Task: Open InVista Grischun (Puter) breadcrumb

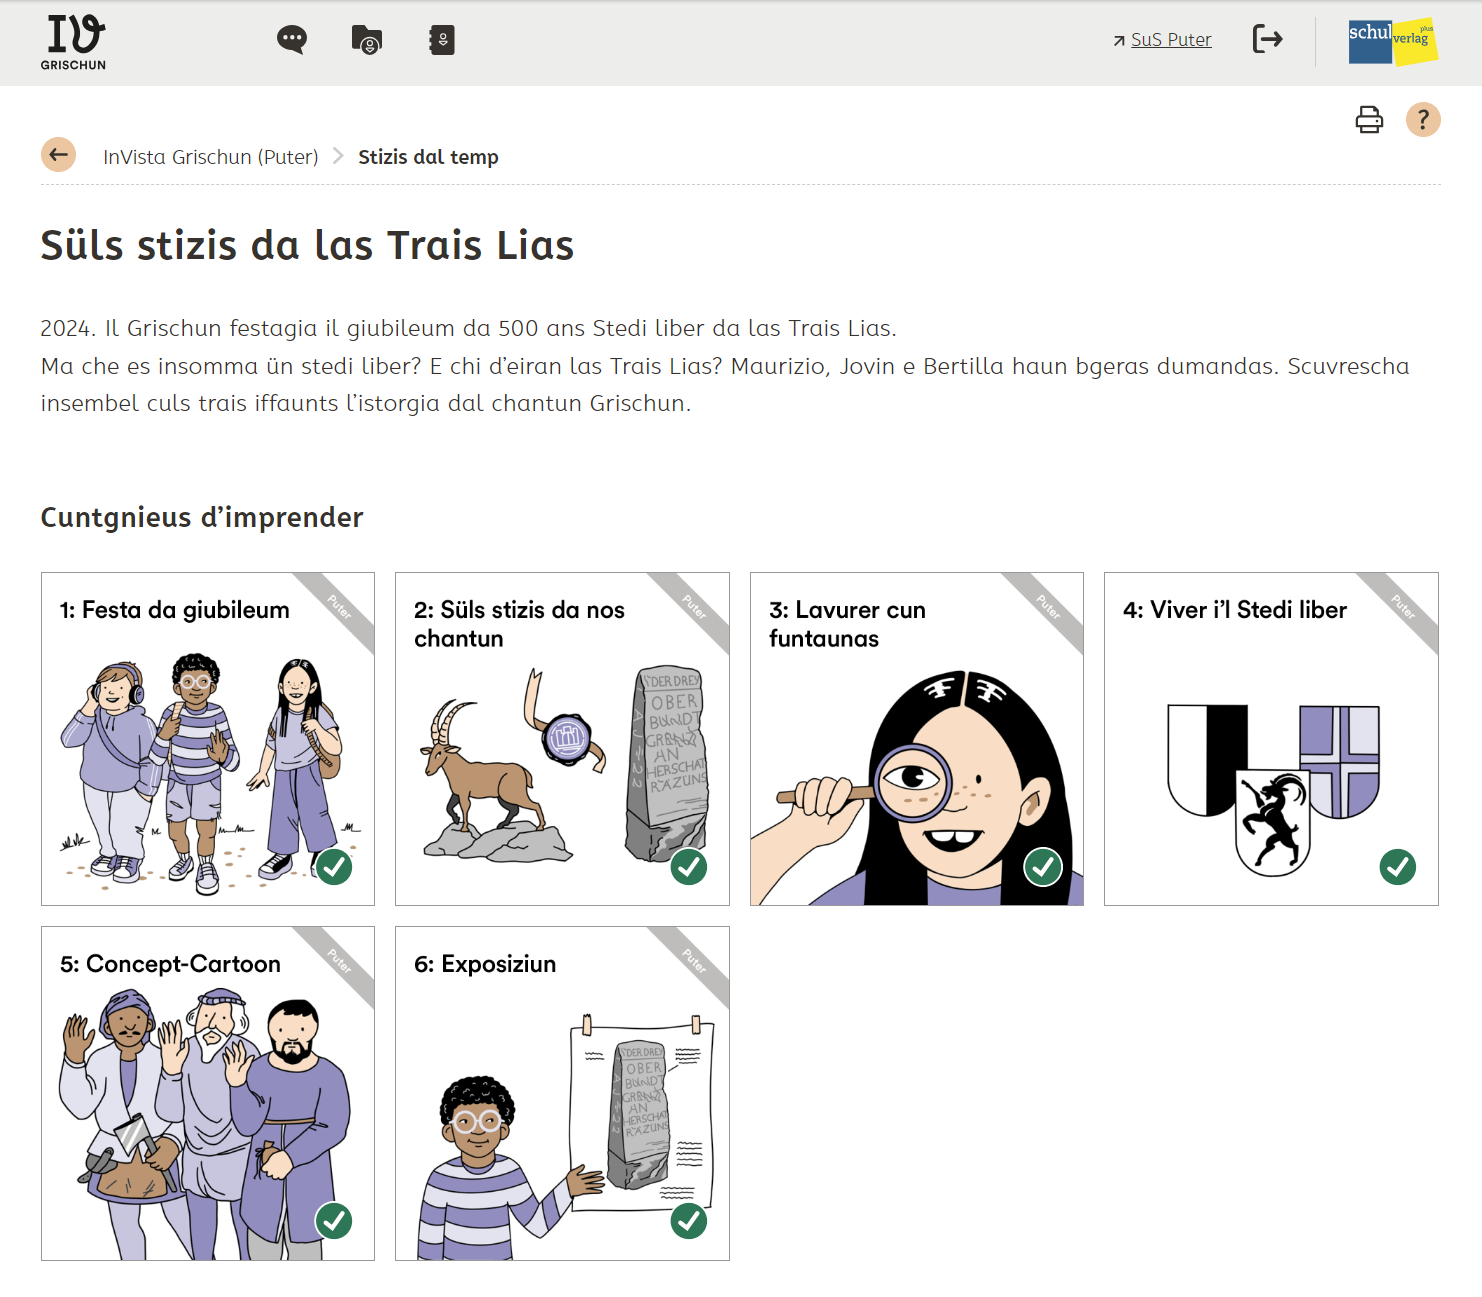Action: [211, 157]
